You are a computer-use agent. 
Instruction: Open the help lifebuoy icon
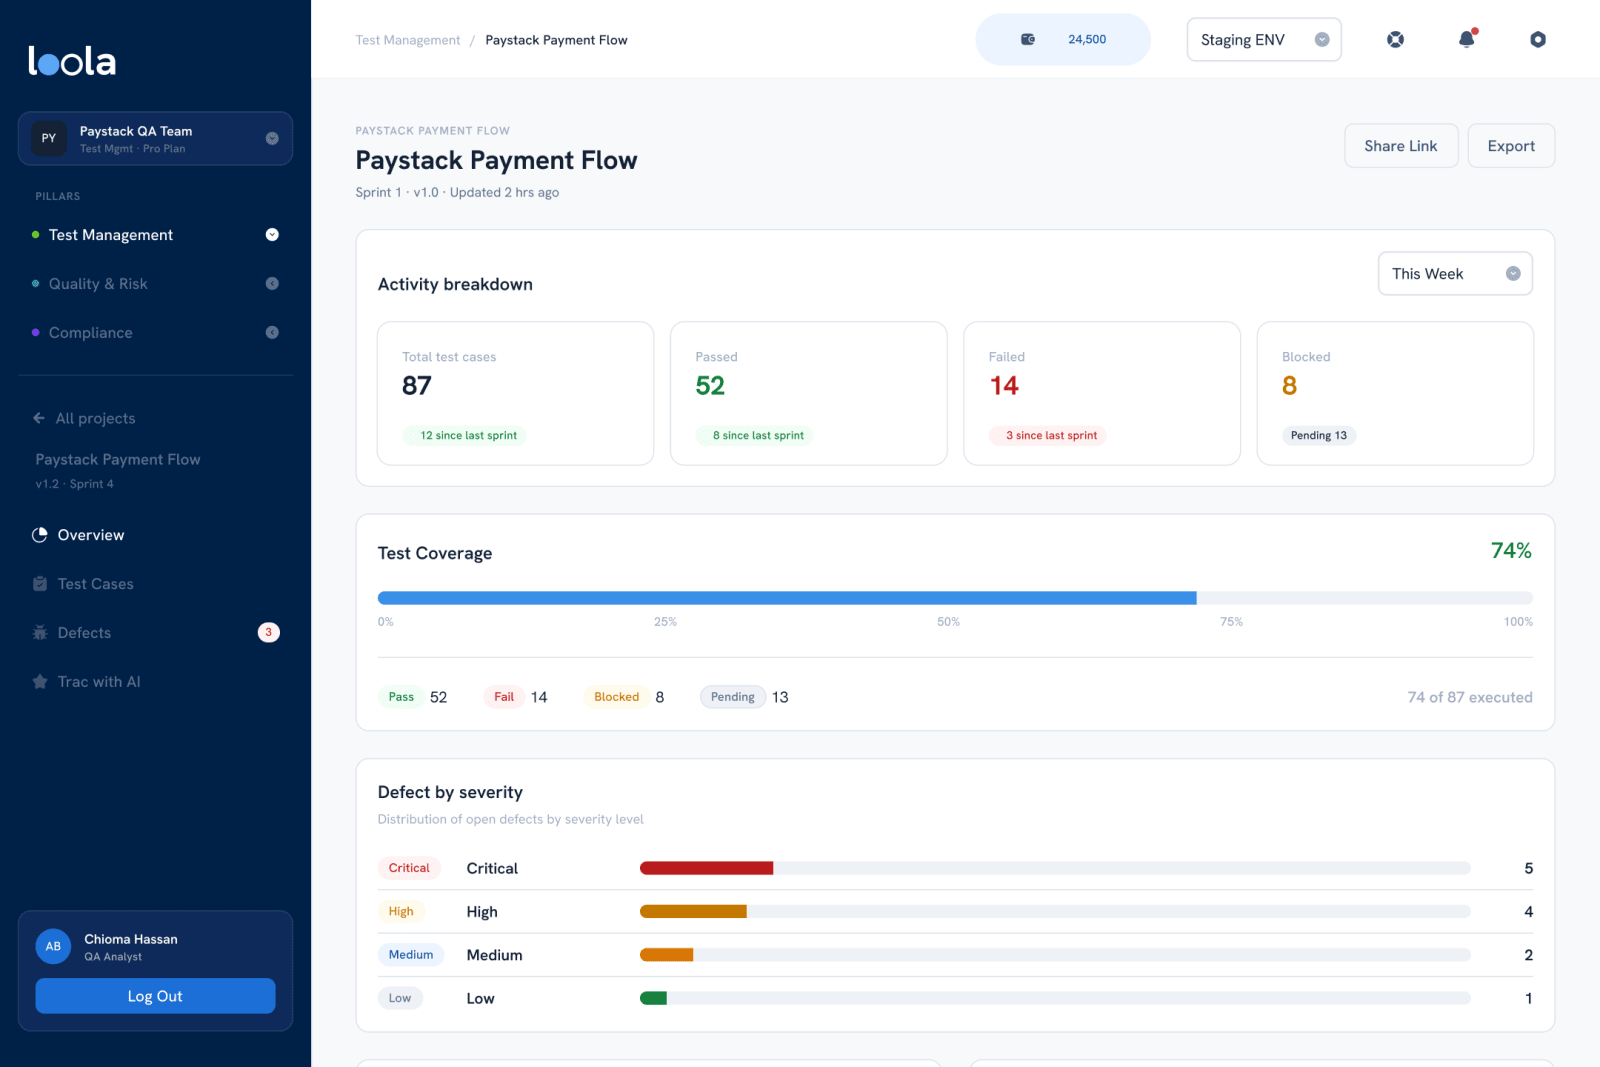[x=1395, y=40]
